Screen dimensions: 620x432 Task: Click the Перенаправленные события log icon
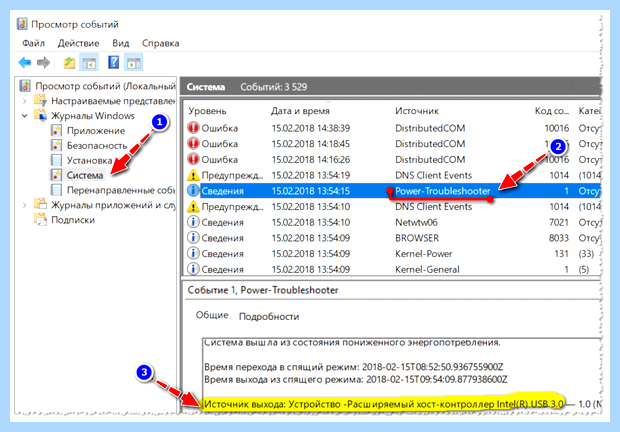[x=57, y=190]
